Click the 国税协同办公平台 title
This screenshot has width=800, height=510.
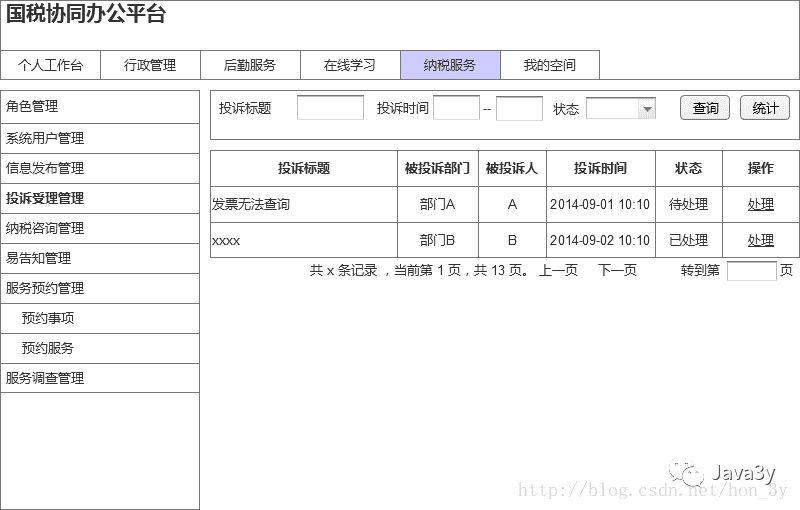(x=86, y=14)
